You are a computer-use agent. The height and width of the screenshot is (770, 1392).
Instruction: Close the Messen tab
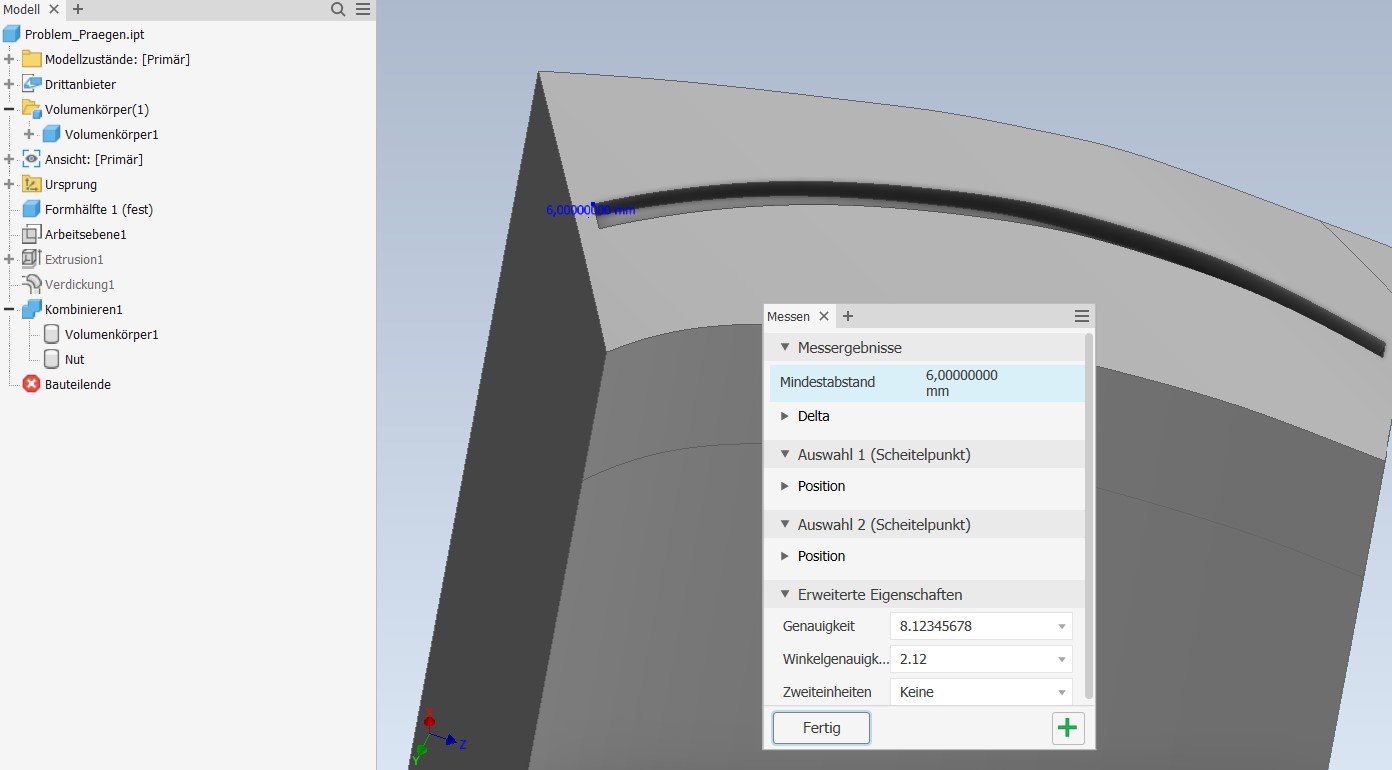point(824,316)
